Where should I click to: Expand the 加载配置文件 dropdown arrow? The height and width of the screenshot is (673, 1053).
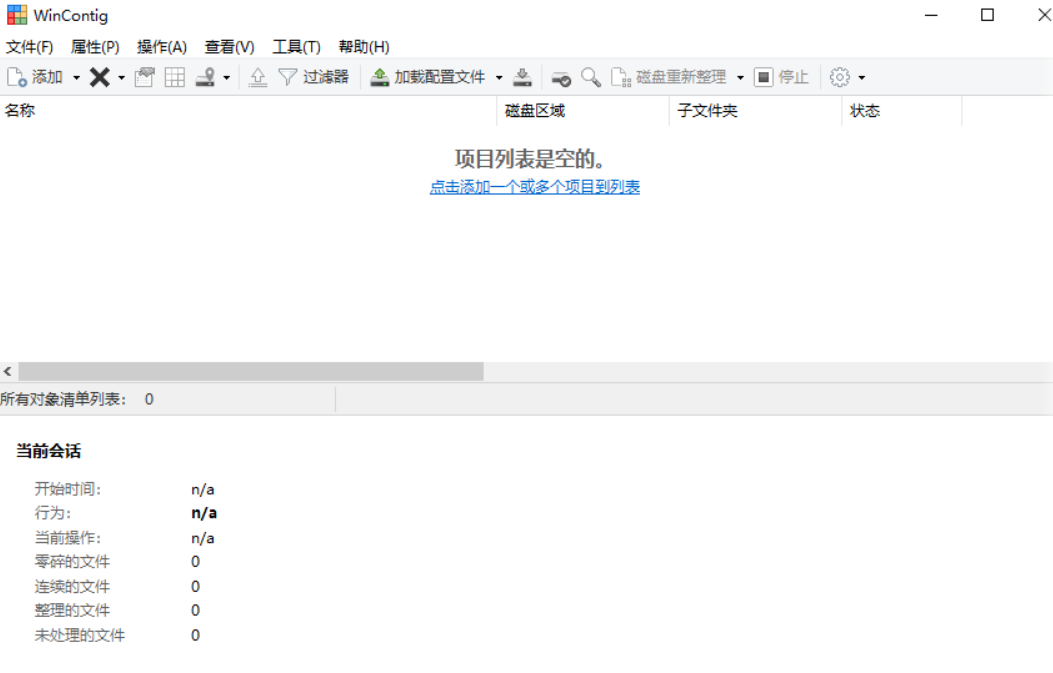500,77
